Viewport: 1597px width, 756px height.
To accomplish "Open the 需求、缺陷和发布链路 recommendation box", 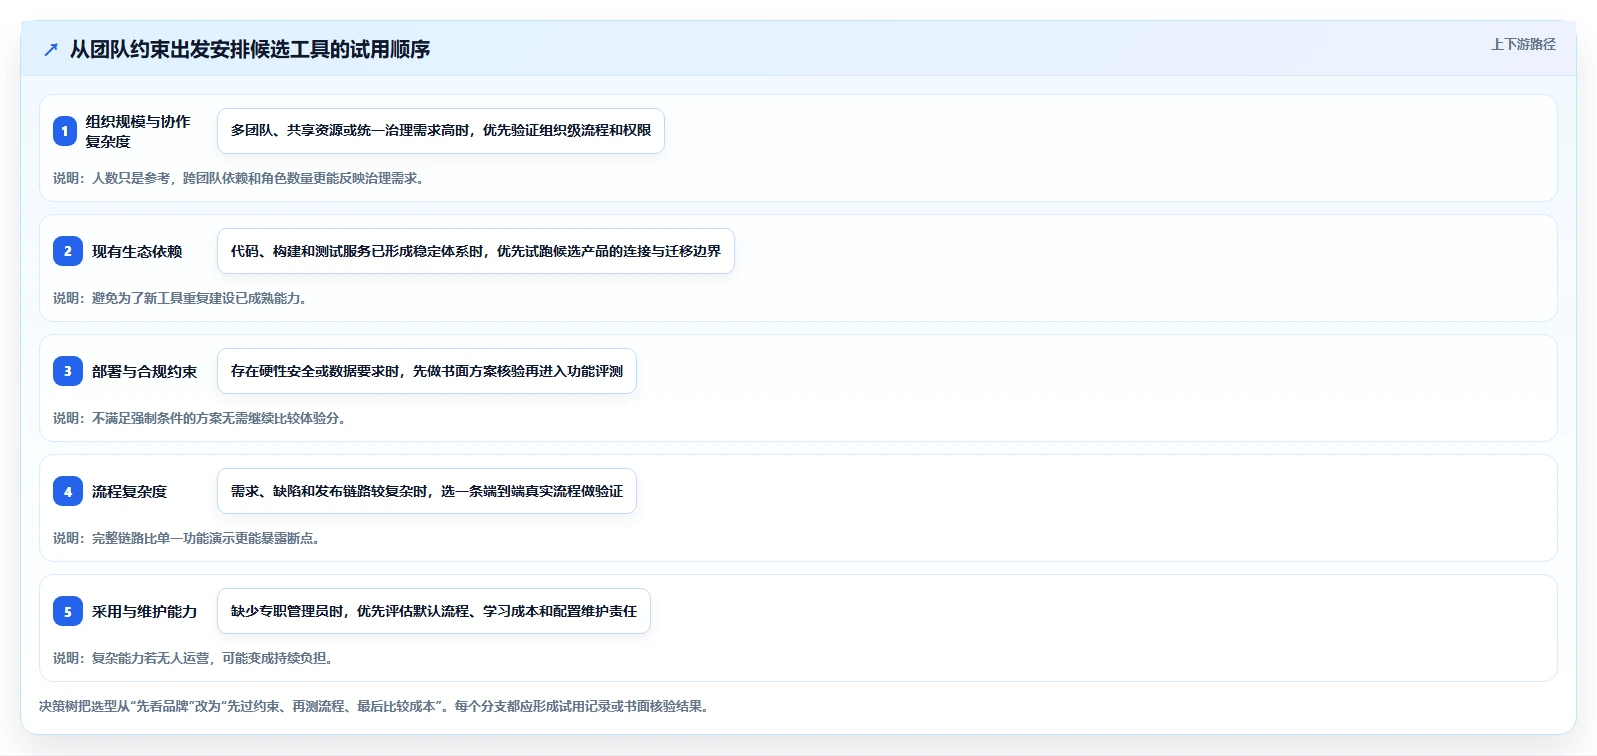I will pos(427,491).
